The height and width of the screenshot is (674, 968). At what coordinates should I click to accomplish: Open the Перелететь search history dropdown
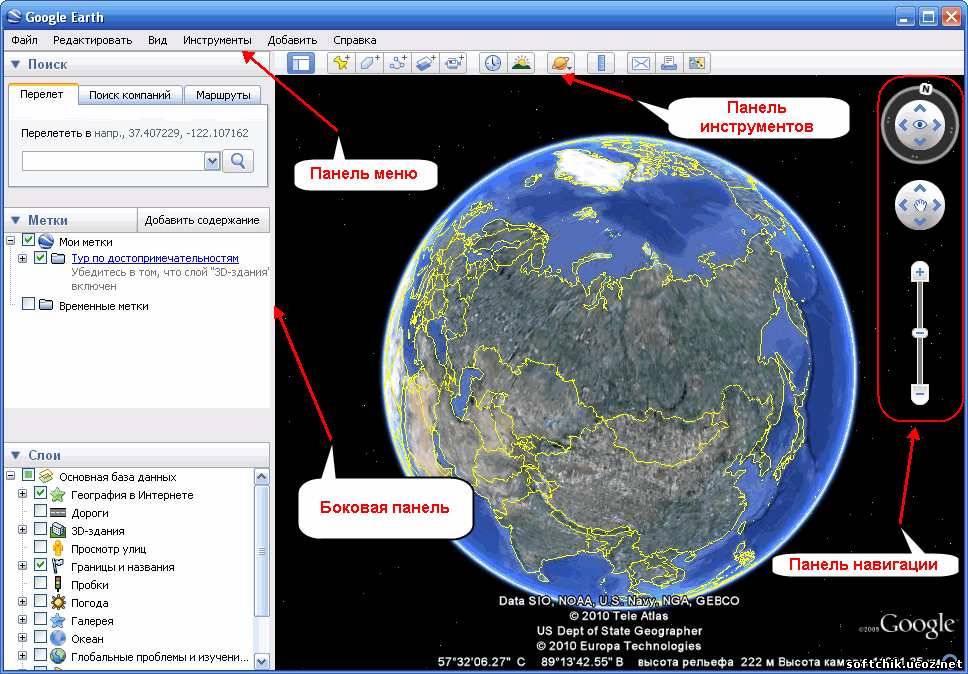click(x=212, y=161)
